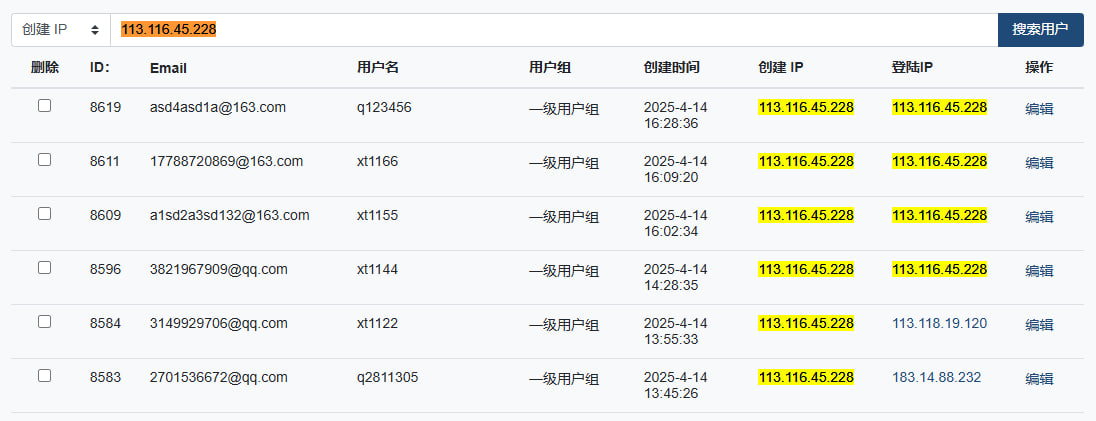
Task: Check the delete box for ID 8611
Action: click(44, 159)
